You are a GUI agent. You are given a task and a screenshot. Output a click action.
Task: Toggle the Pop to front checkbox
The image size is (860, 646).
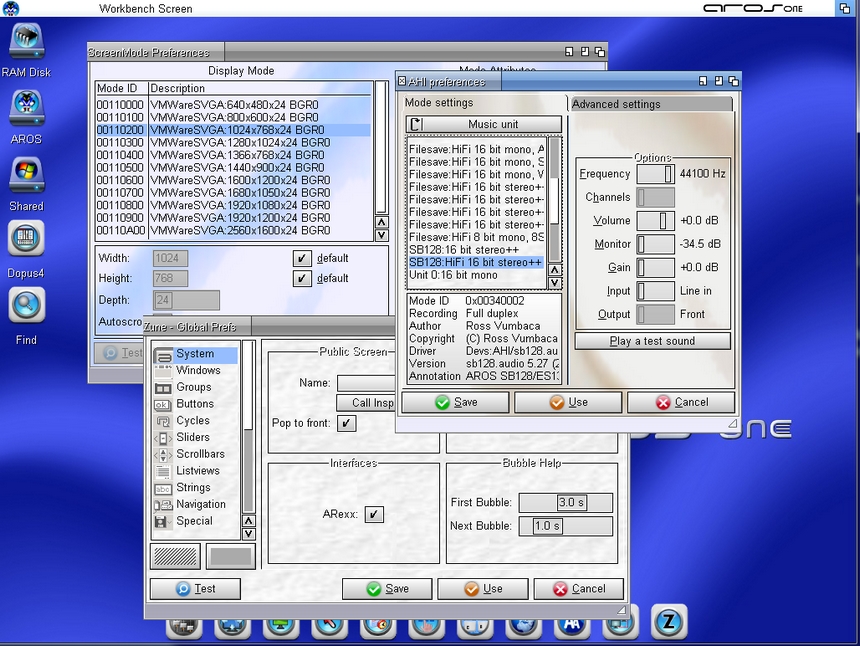pyautogui.click(x=346, y=423)
